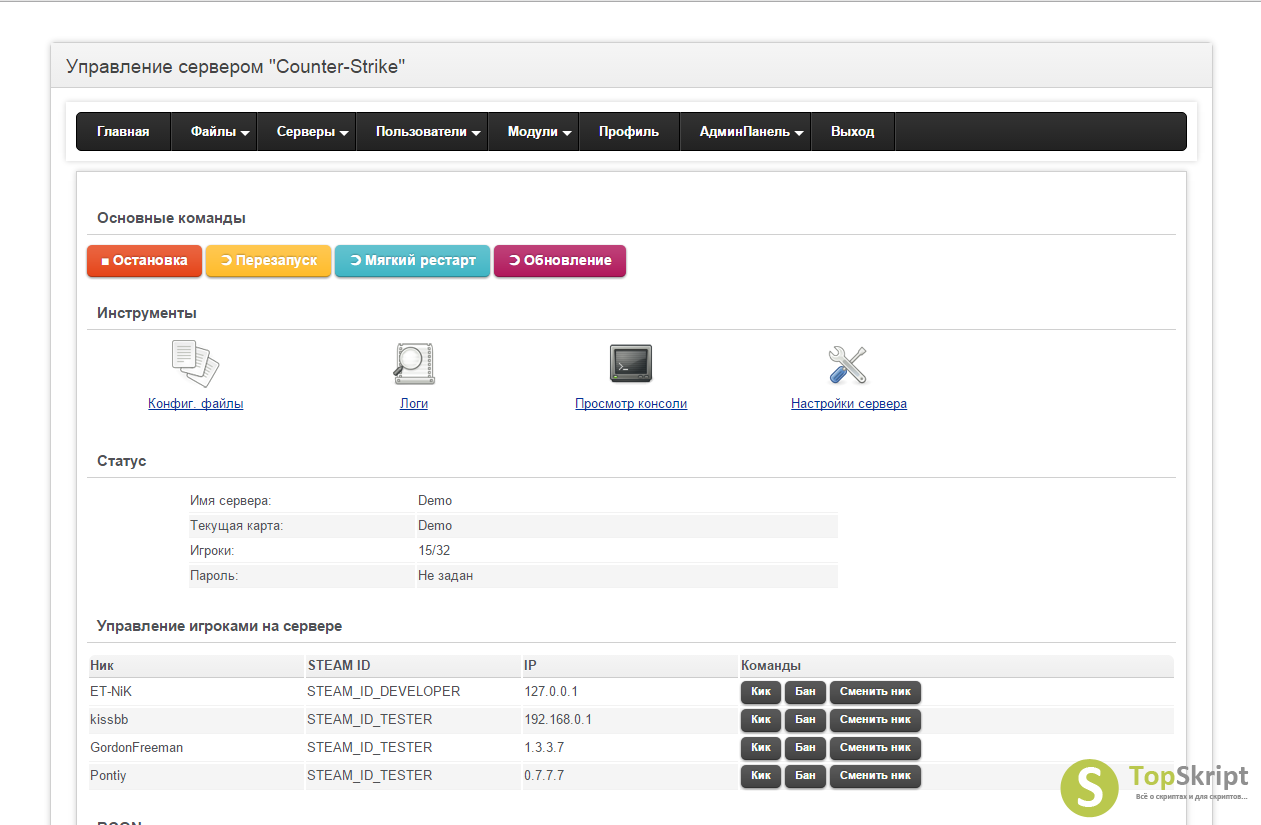This screenshot has width=1261, height=825.
Task: Click the Имя сервера label
Action: 231,501
